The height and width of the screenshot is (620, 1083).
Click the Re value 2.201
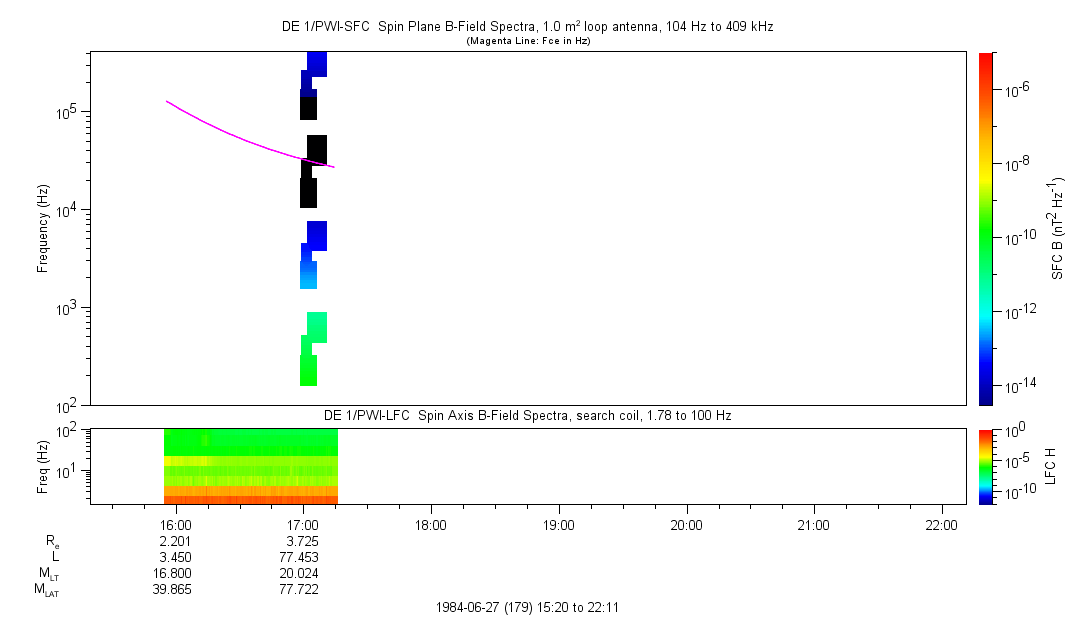click(176, 541)
